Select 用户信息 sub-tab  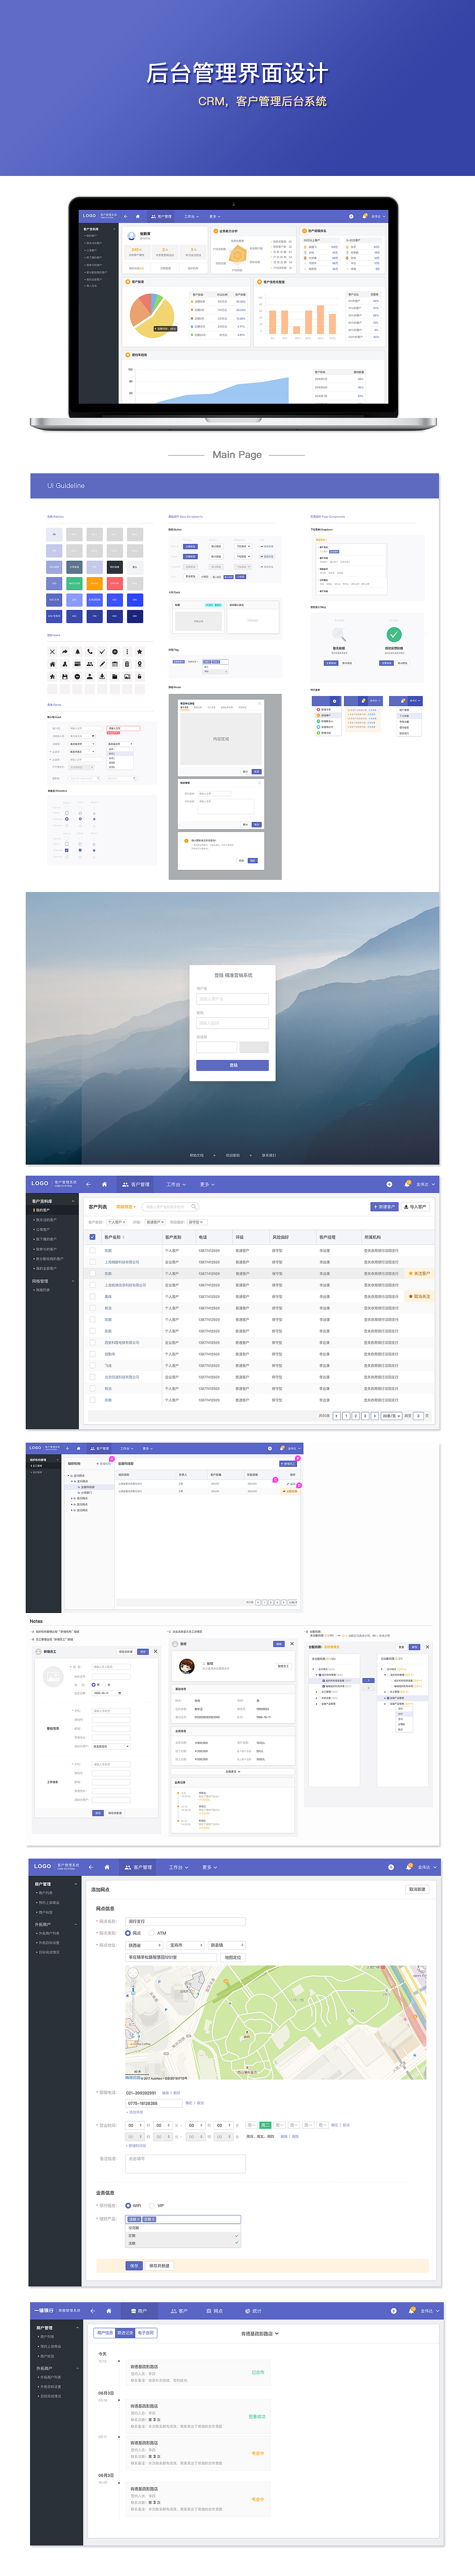click(104, 2333)
